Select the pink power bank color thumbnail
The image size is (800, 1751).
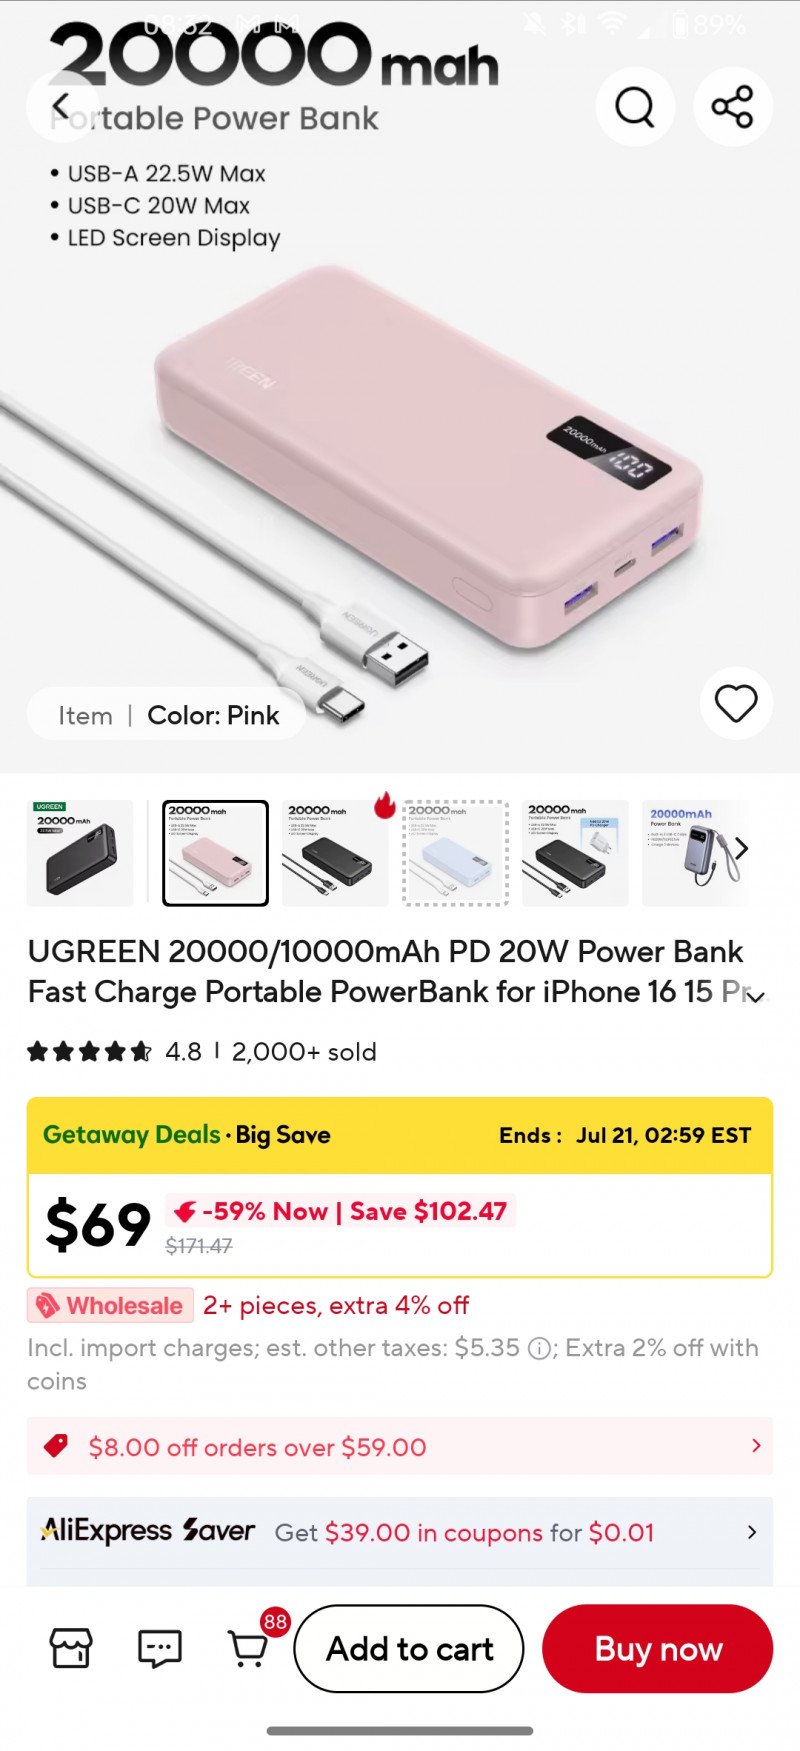tap(215, 853)
